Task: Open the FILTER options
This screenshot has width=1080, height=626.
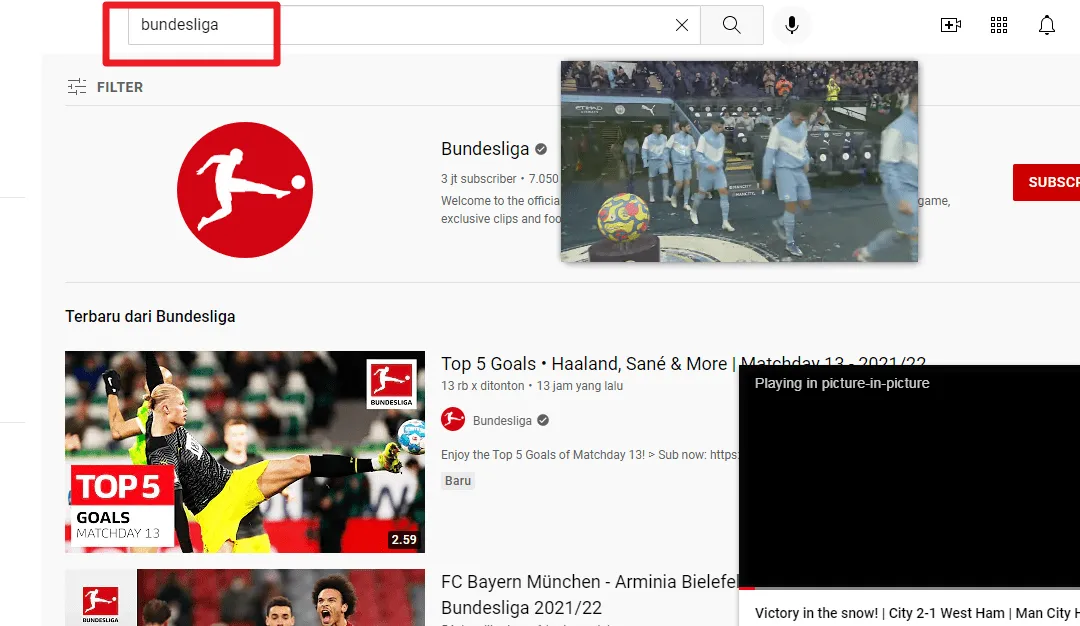Action: (x=105, y=87)
